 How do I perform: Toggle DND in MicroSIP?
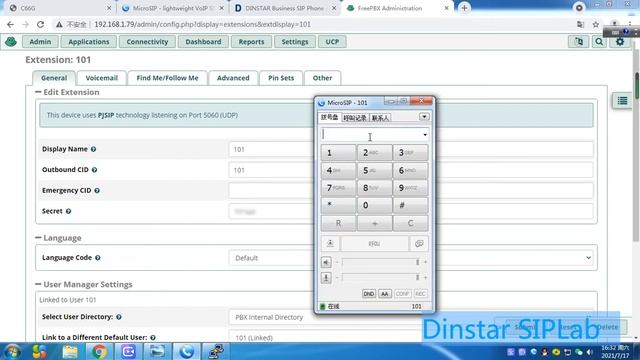tap(369, 294)
